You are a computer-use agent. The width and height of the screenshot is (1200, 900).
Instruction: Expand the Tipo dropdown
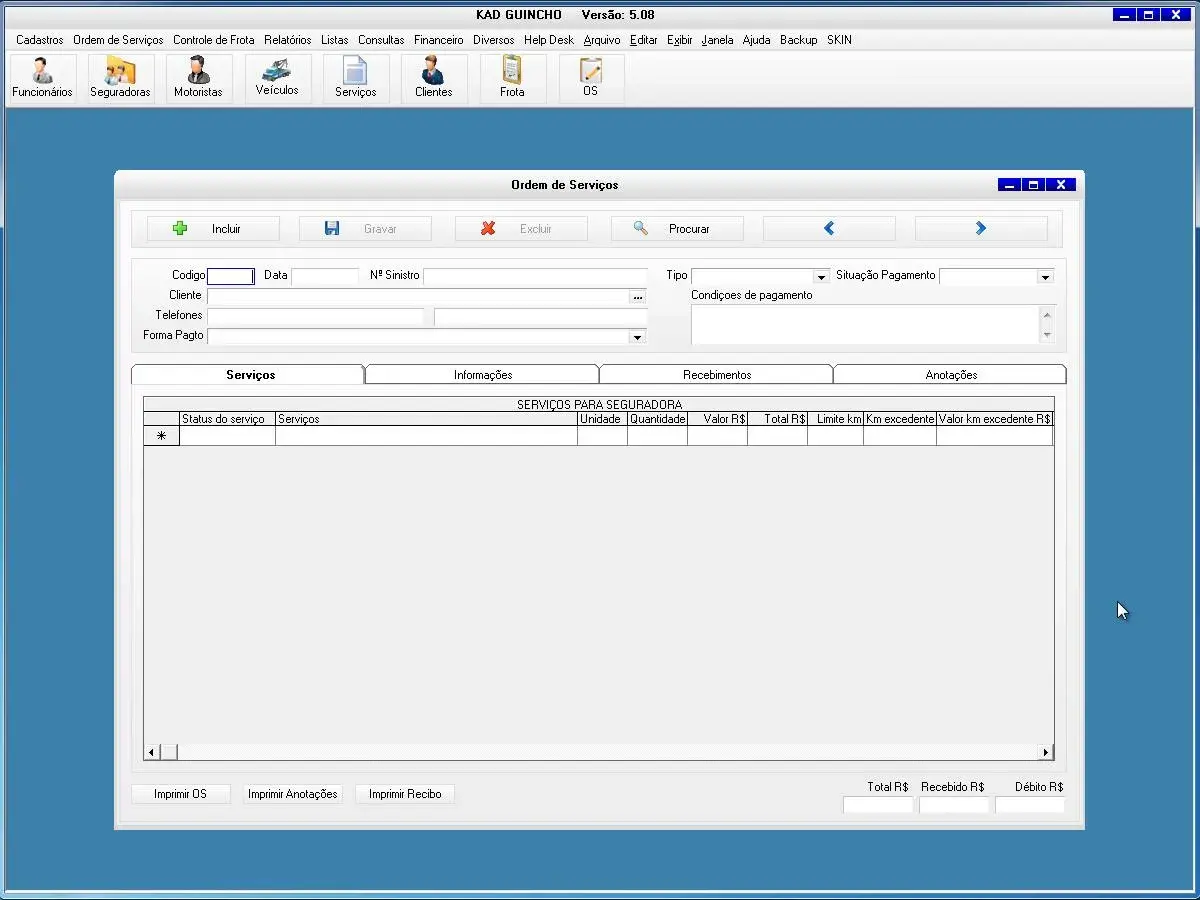(821, 277)
